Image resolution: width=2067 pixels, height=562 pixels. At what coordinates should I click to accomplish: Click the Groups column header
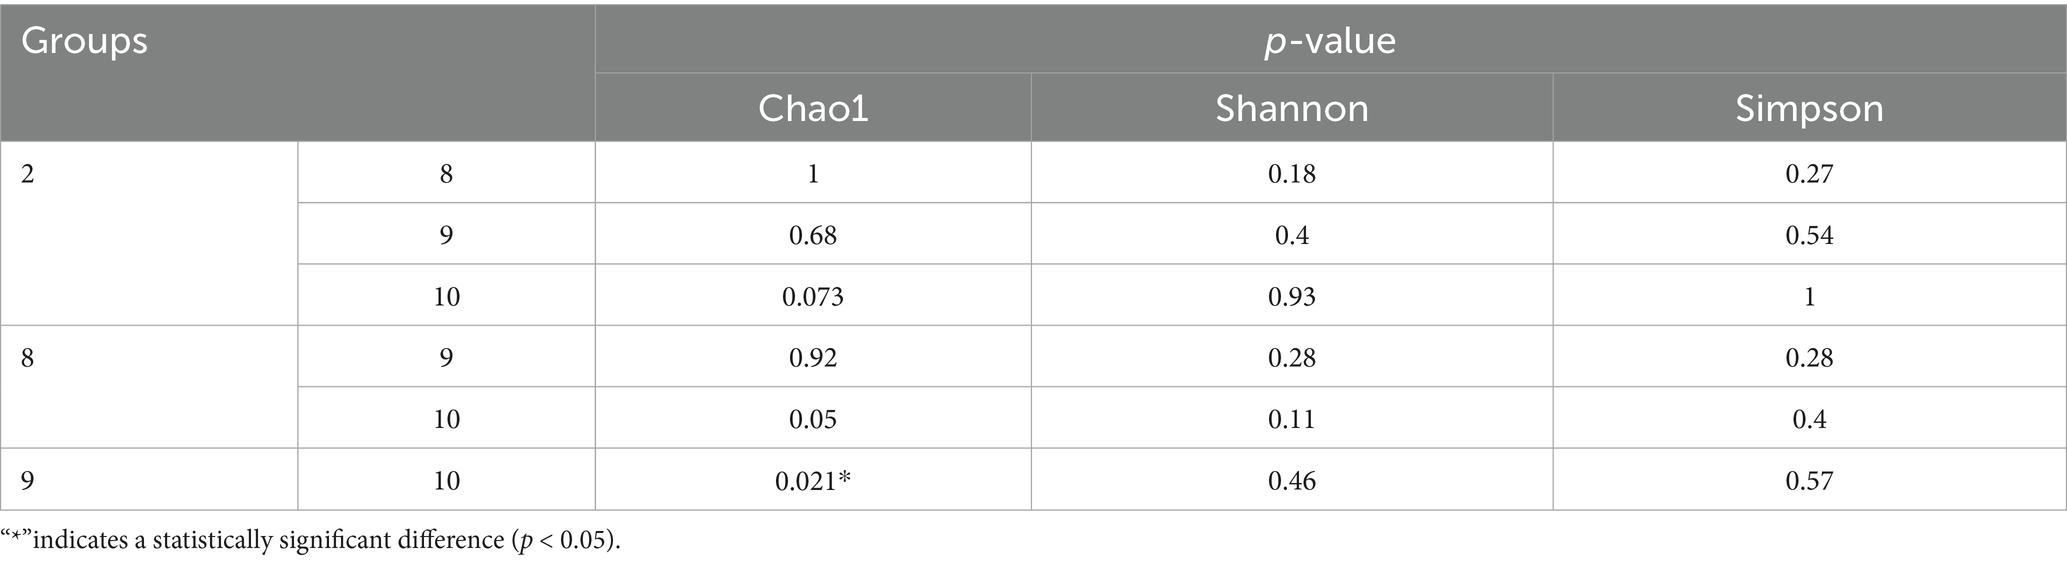tap(84, 41)
